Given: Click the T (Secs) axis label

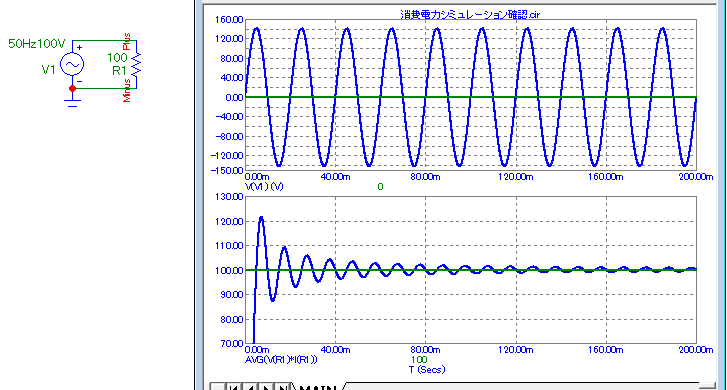Looking at the screenshot, I should [427, 370].
